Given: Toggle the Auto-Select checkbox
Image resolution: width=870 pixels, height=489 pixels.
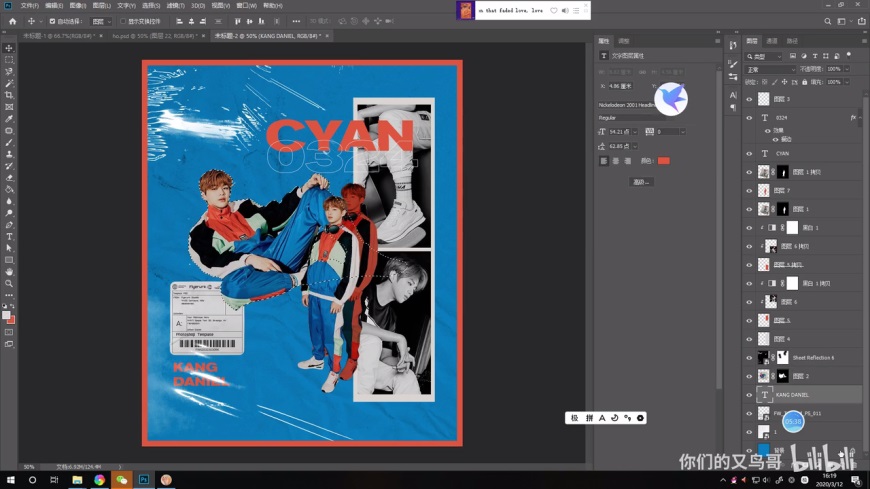Looking at the screenshot, I should 52,21.
